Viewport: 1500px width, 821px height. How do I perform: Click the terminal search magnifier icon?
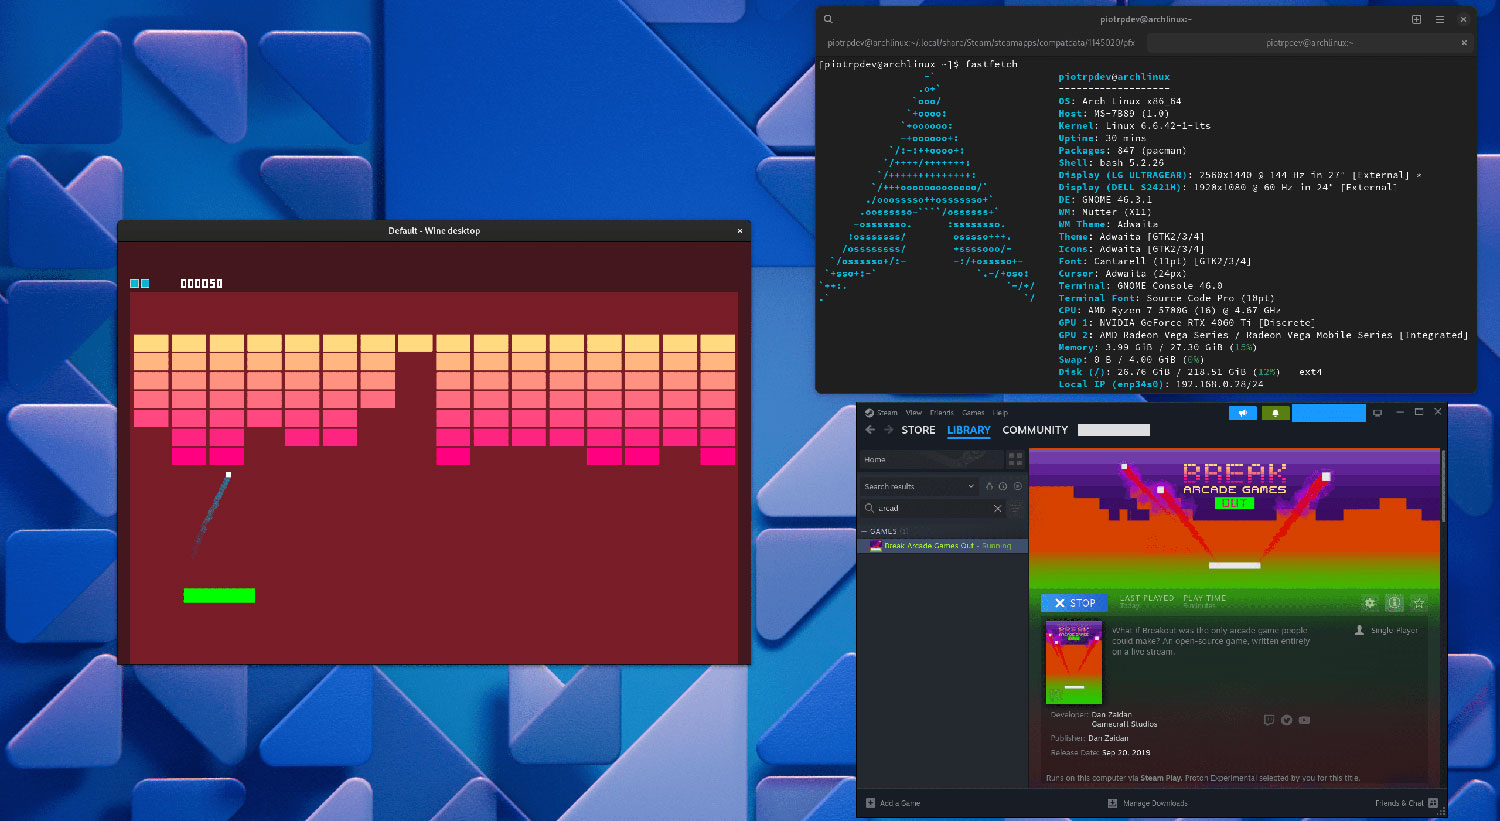[828, 19]
